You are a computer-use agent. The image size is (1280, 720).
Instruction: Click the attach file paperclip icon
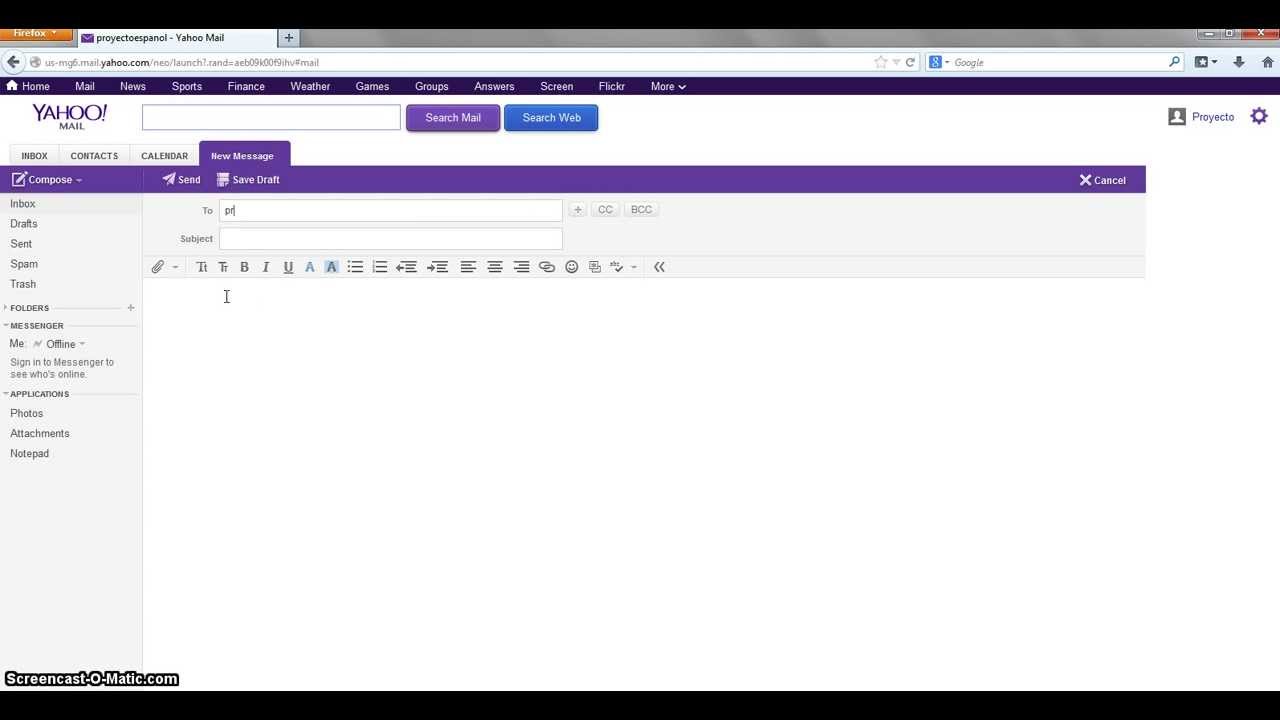157,267
